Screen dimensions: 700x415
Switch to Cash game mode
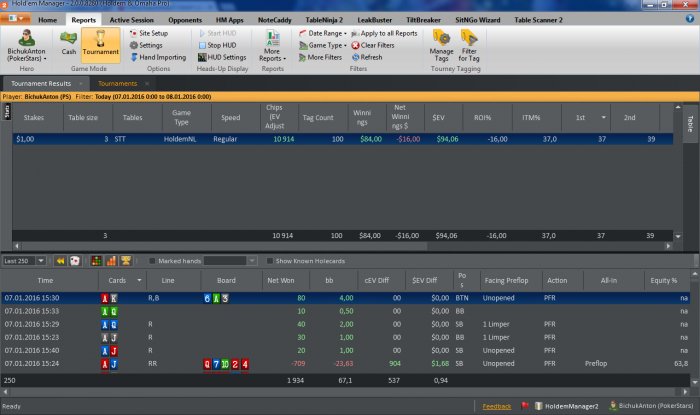point(69,44)
